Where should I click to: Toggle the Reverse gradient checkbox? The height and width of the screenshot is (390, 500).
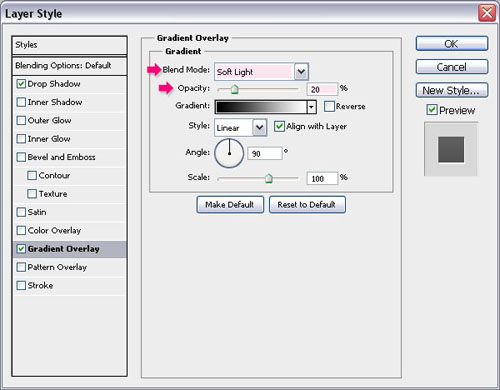pos(329,106)
